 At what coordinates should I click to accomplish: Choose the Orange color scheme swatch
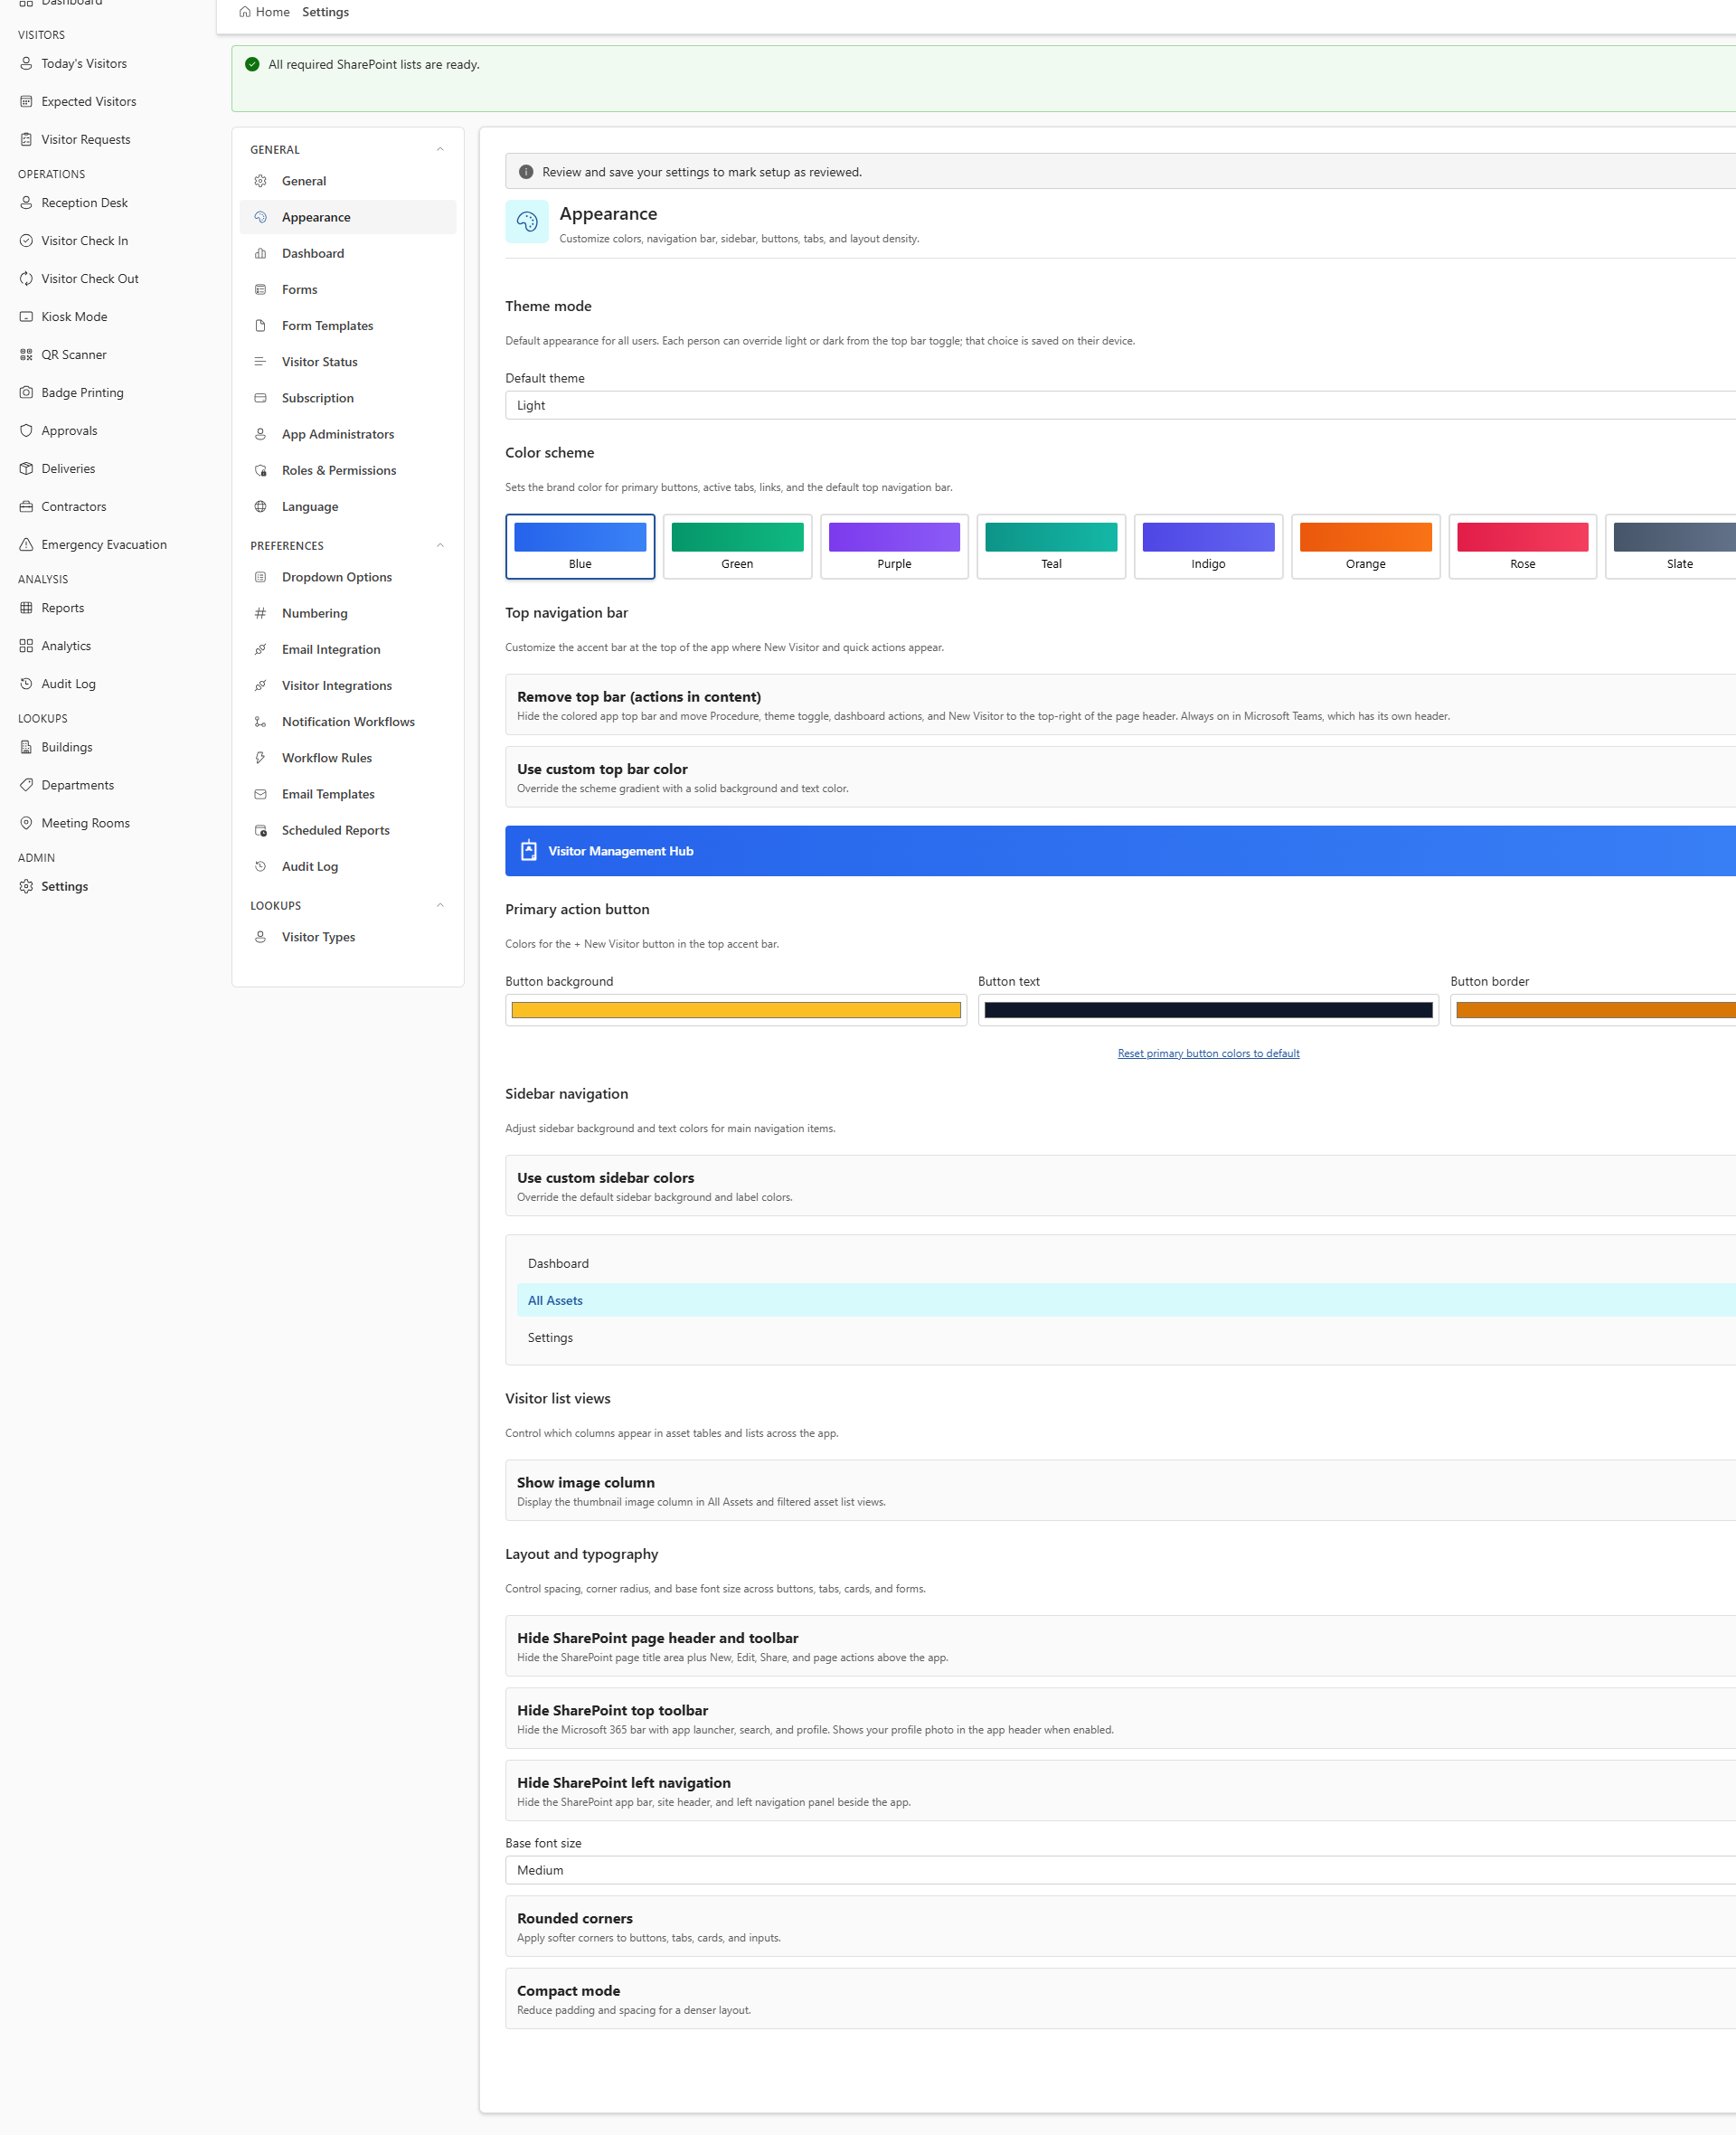(x=1365, y=547)
